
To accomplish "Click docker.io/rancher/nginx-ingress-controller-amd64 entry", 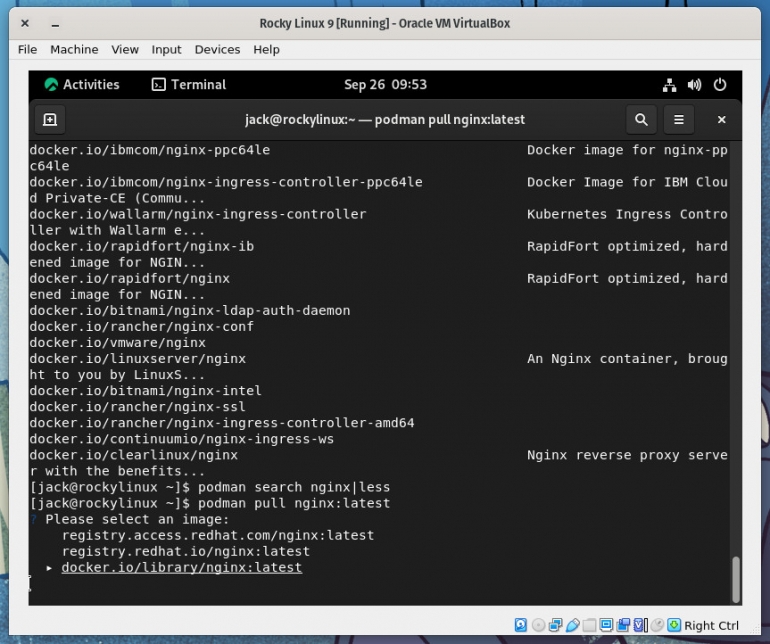I will tap(222, 422).
